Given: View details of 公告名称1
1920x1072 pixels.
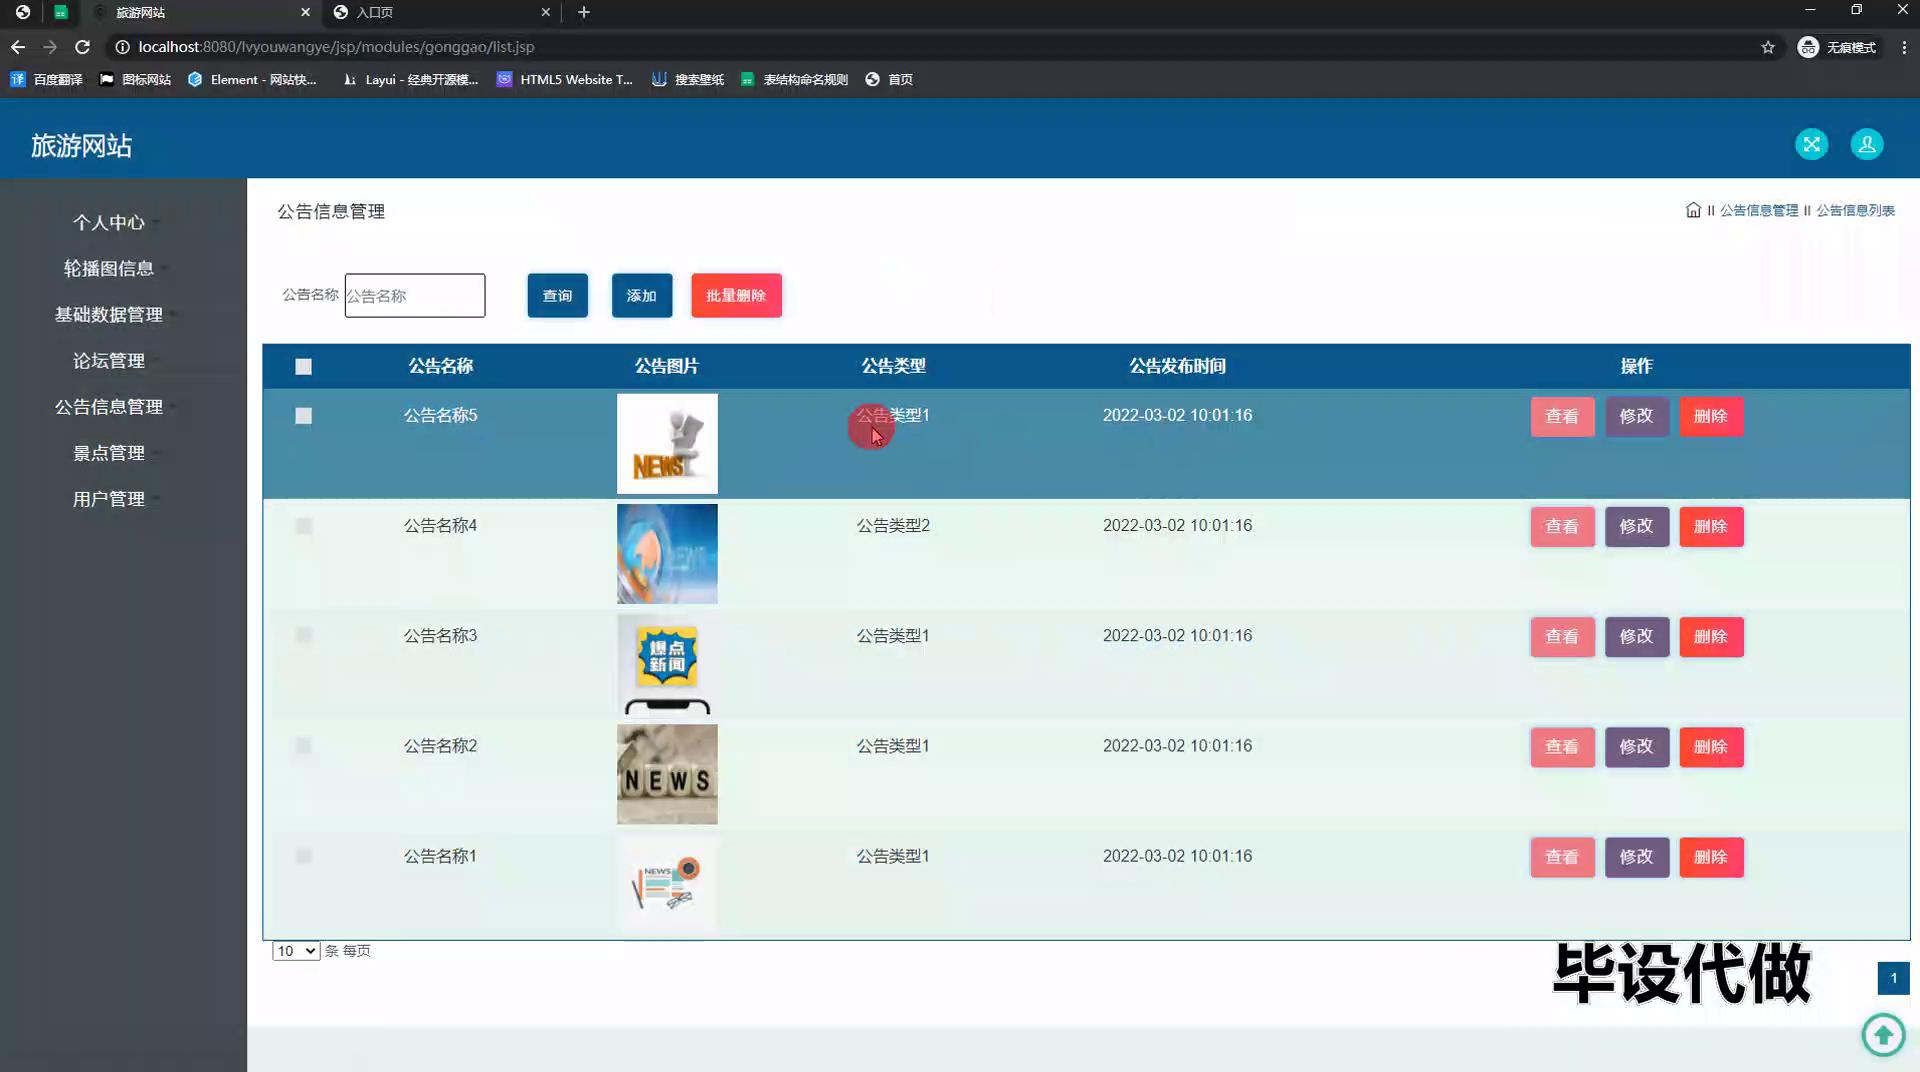Looking at the screenshot, I should [1562, 857].
